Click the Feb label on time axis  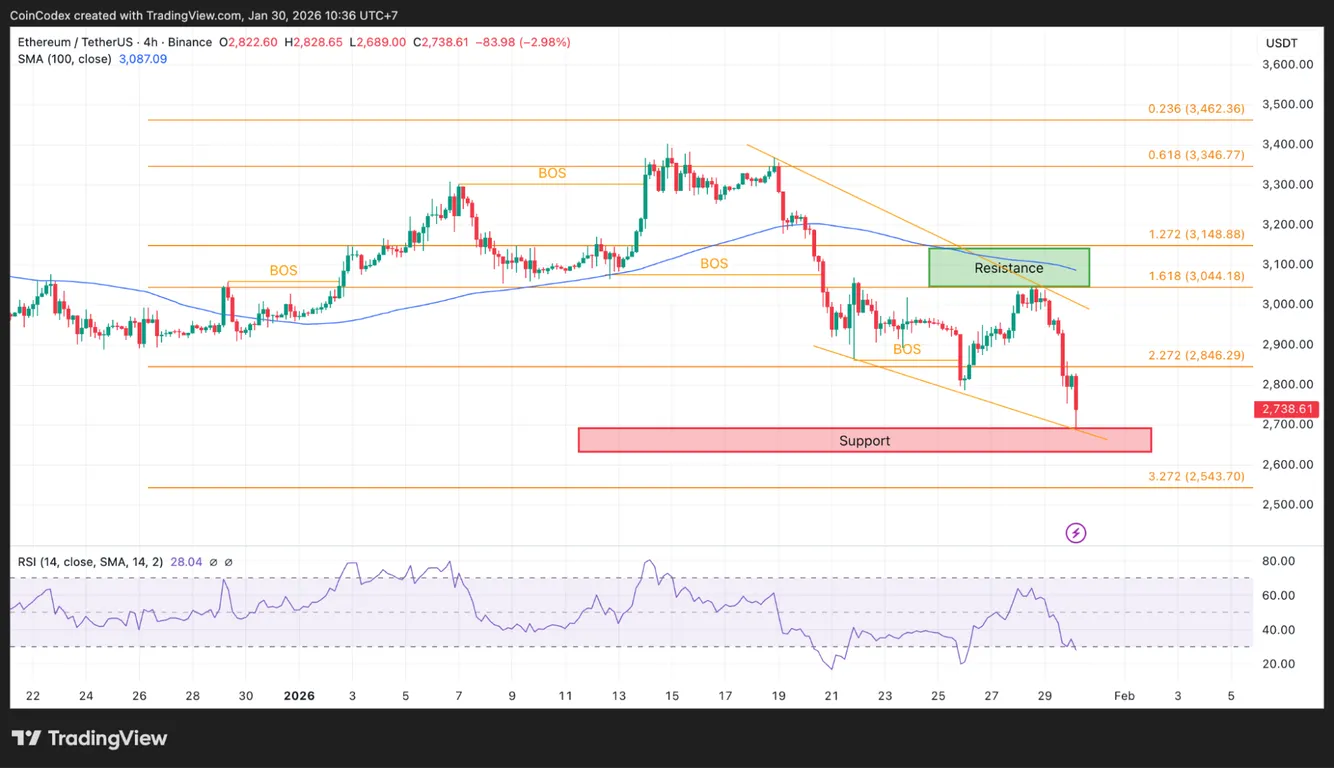[x=1124, y=696]
